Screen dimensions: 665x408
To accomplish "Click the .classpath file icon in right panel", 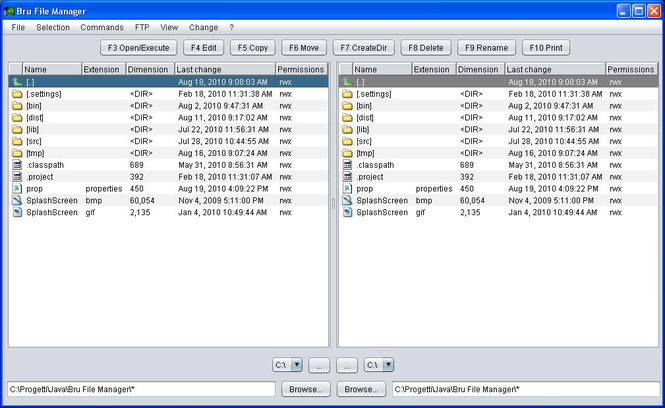I will pos(347,165).
